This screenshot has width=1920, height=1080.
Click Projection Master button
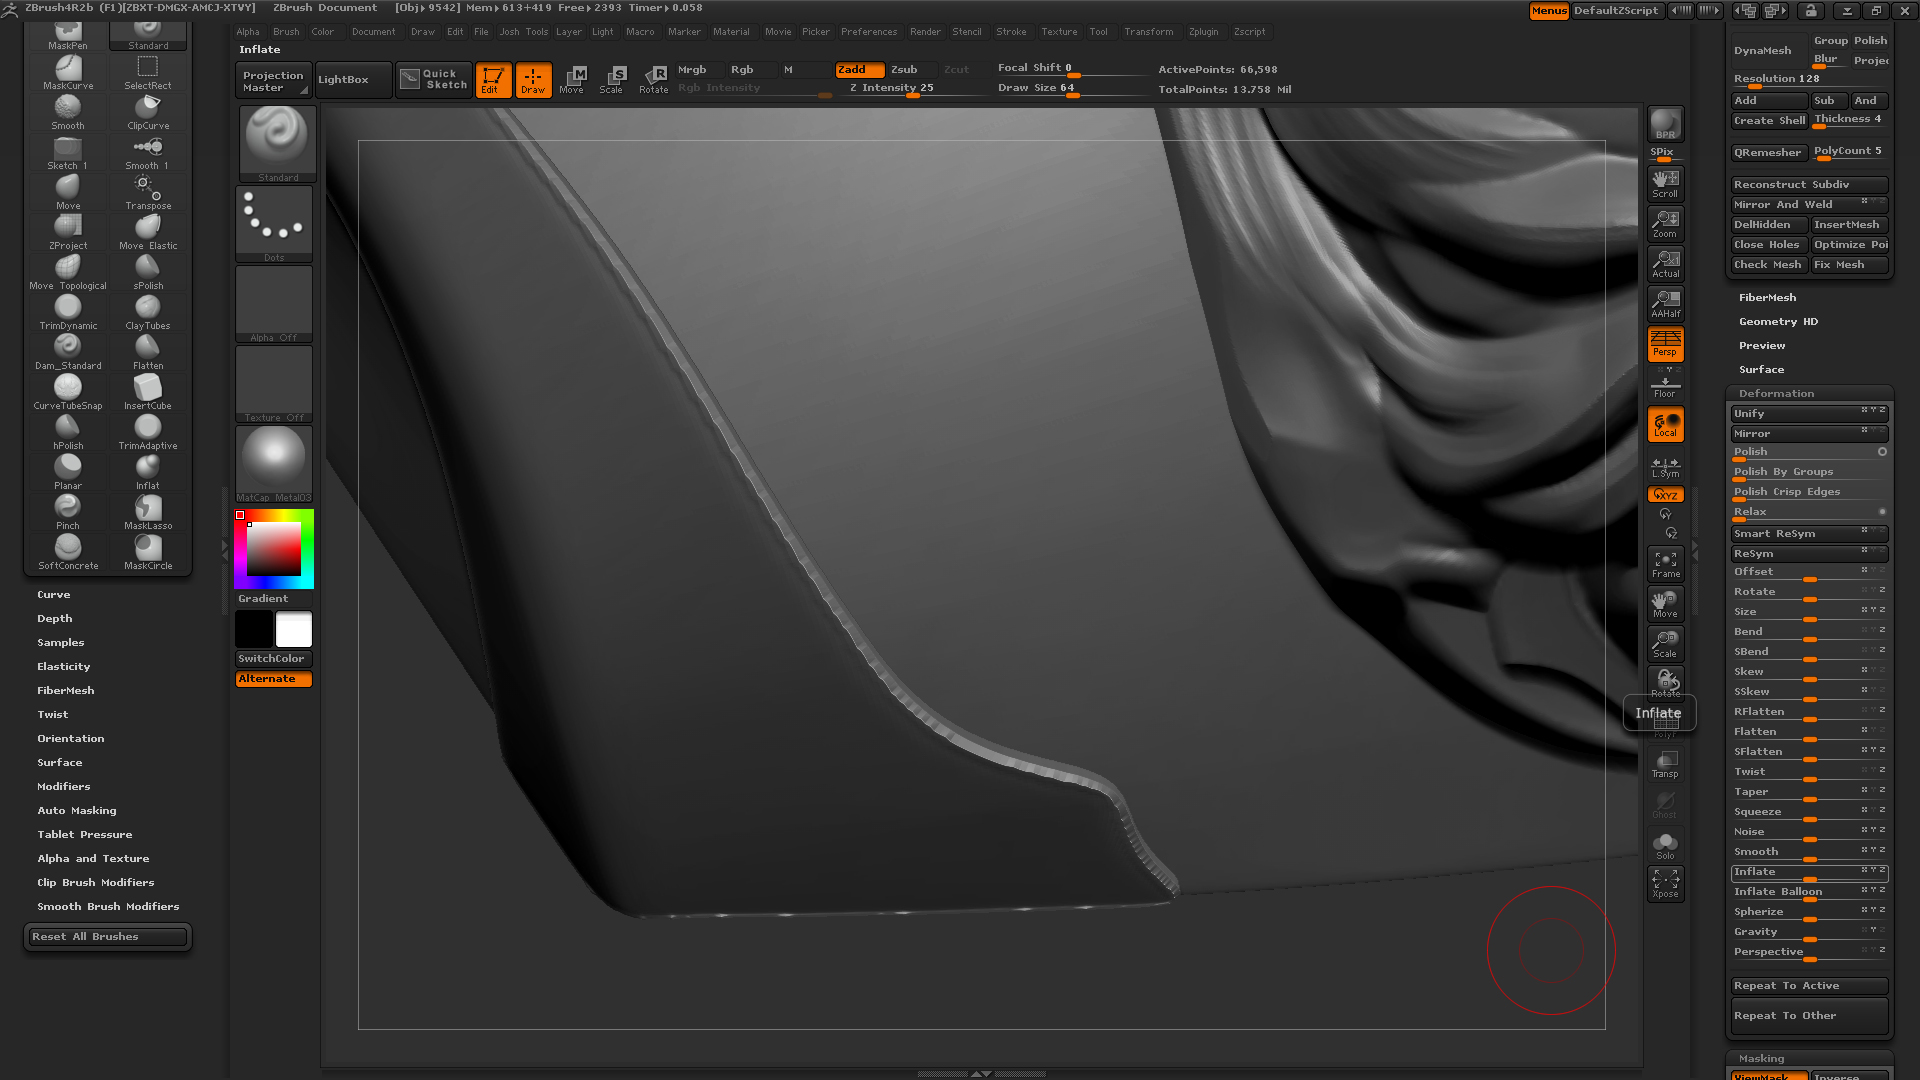(x=273, y=81)
